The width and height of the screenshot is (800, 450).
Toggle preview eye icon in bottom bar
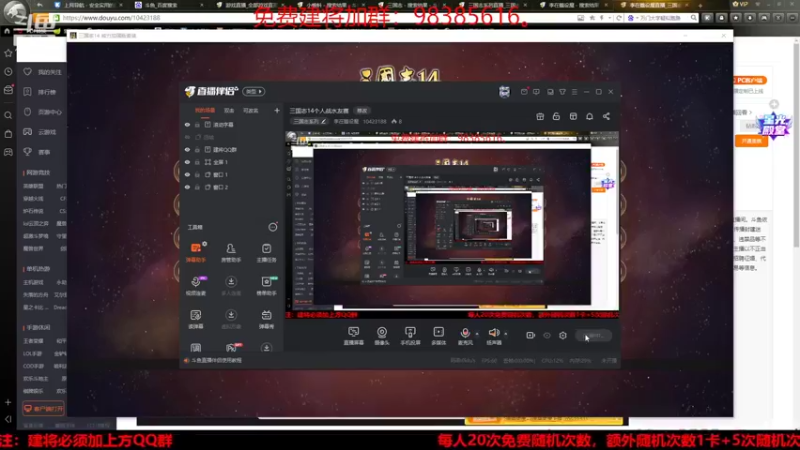pos(547,335)
